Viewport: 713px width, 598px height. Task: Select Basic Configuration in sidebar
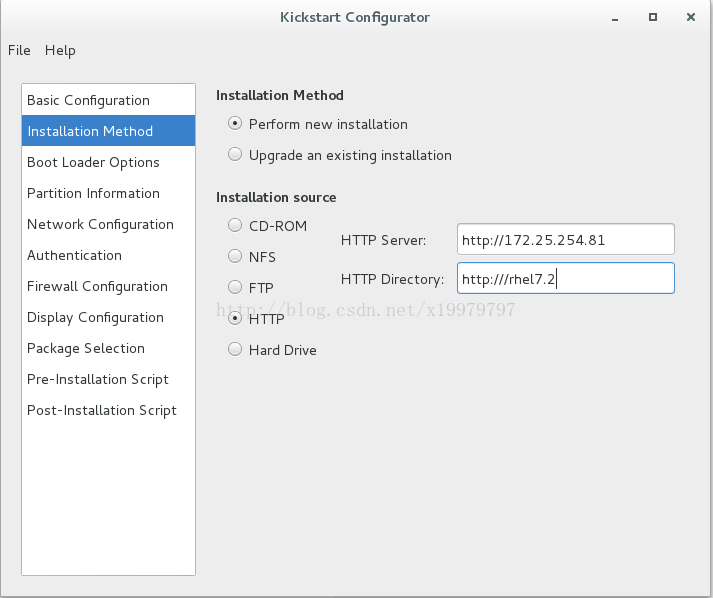108,100
